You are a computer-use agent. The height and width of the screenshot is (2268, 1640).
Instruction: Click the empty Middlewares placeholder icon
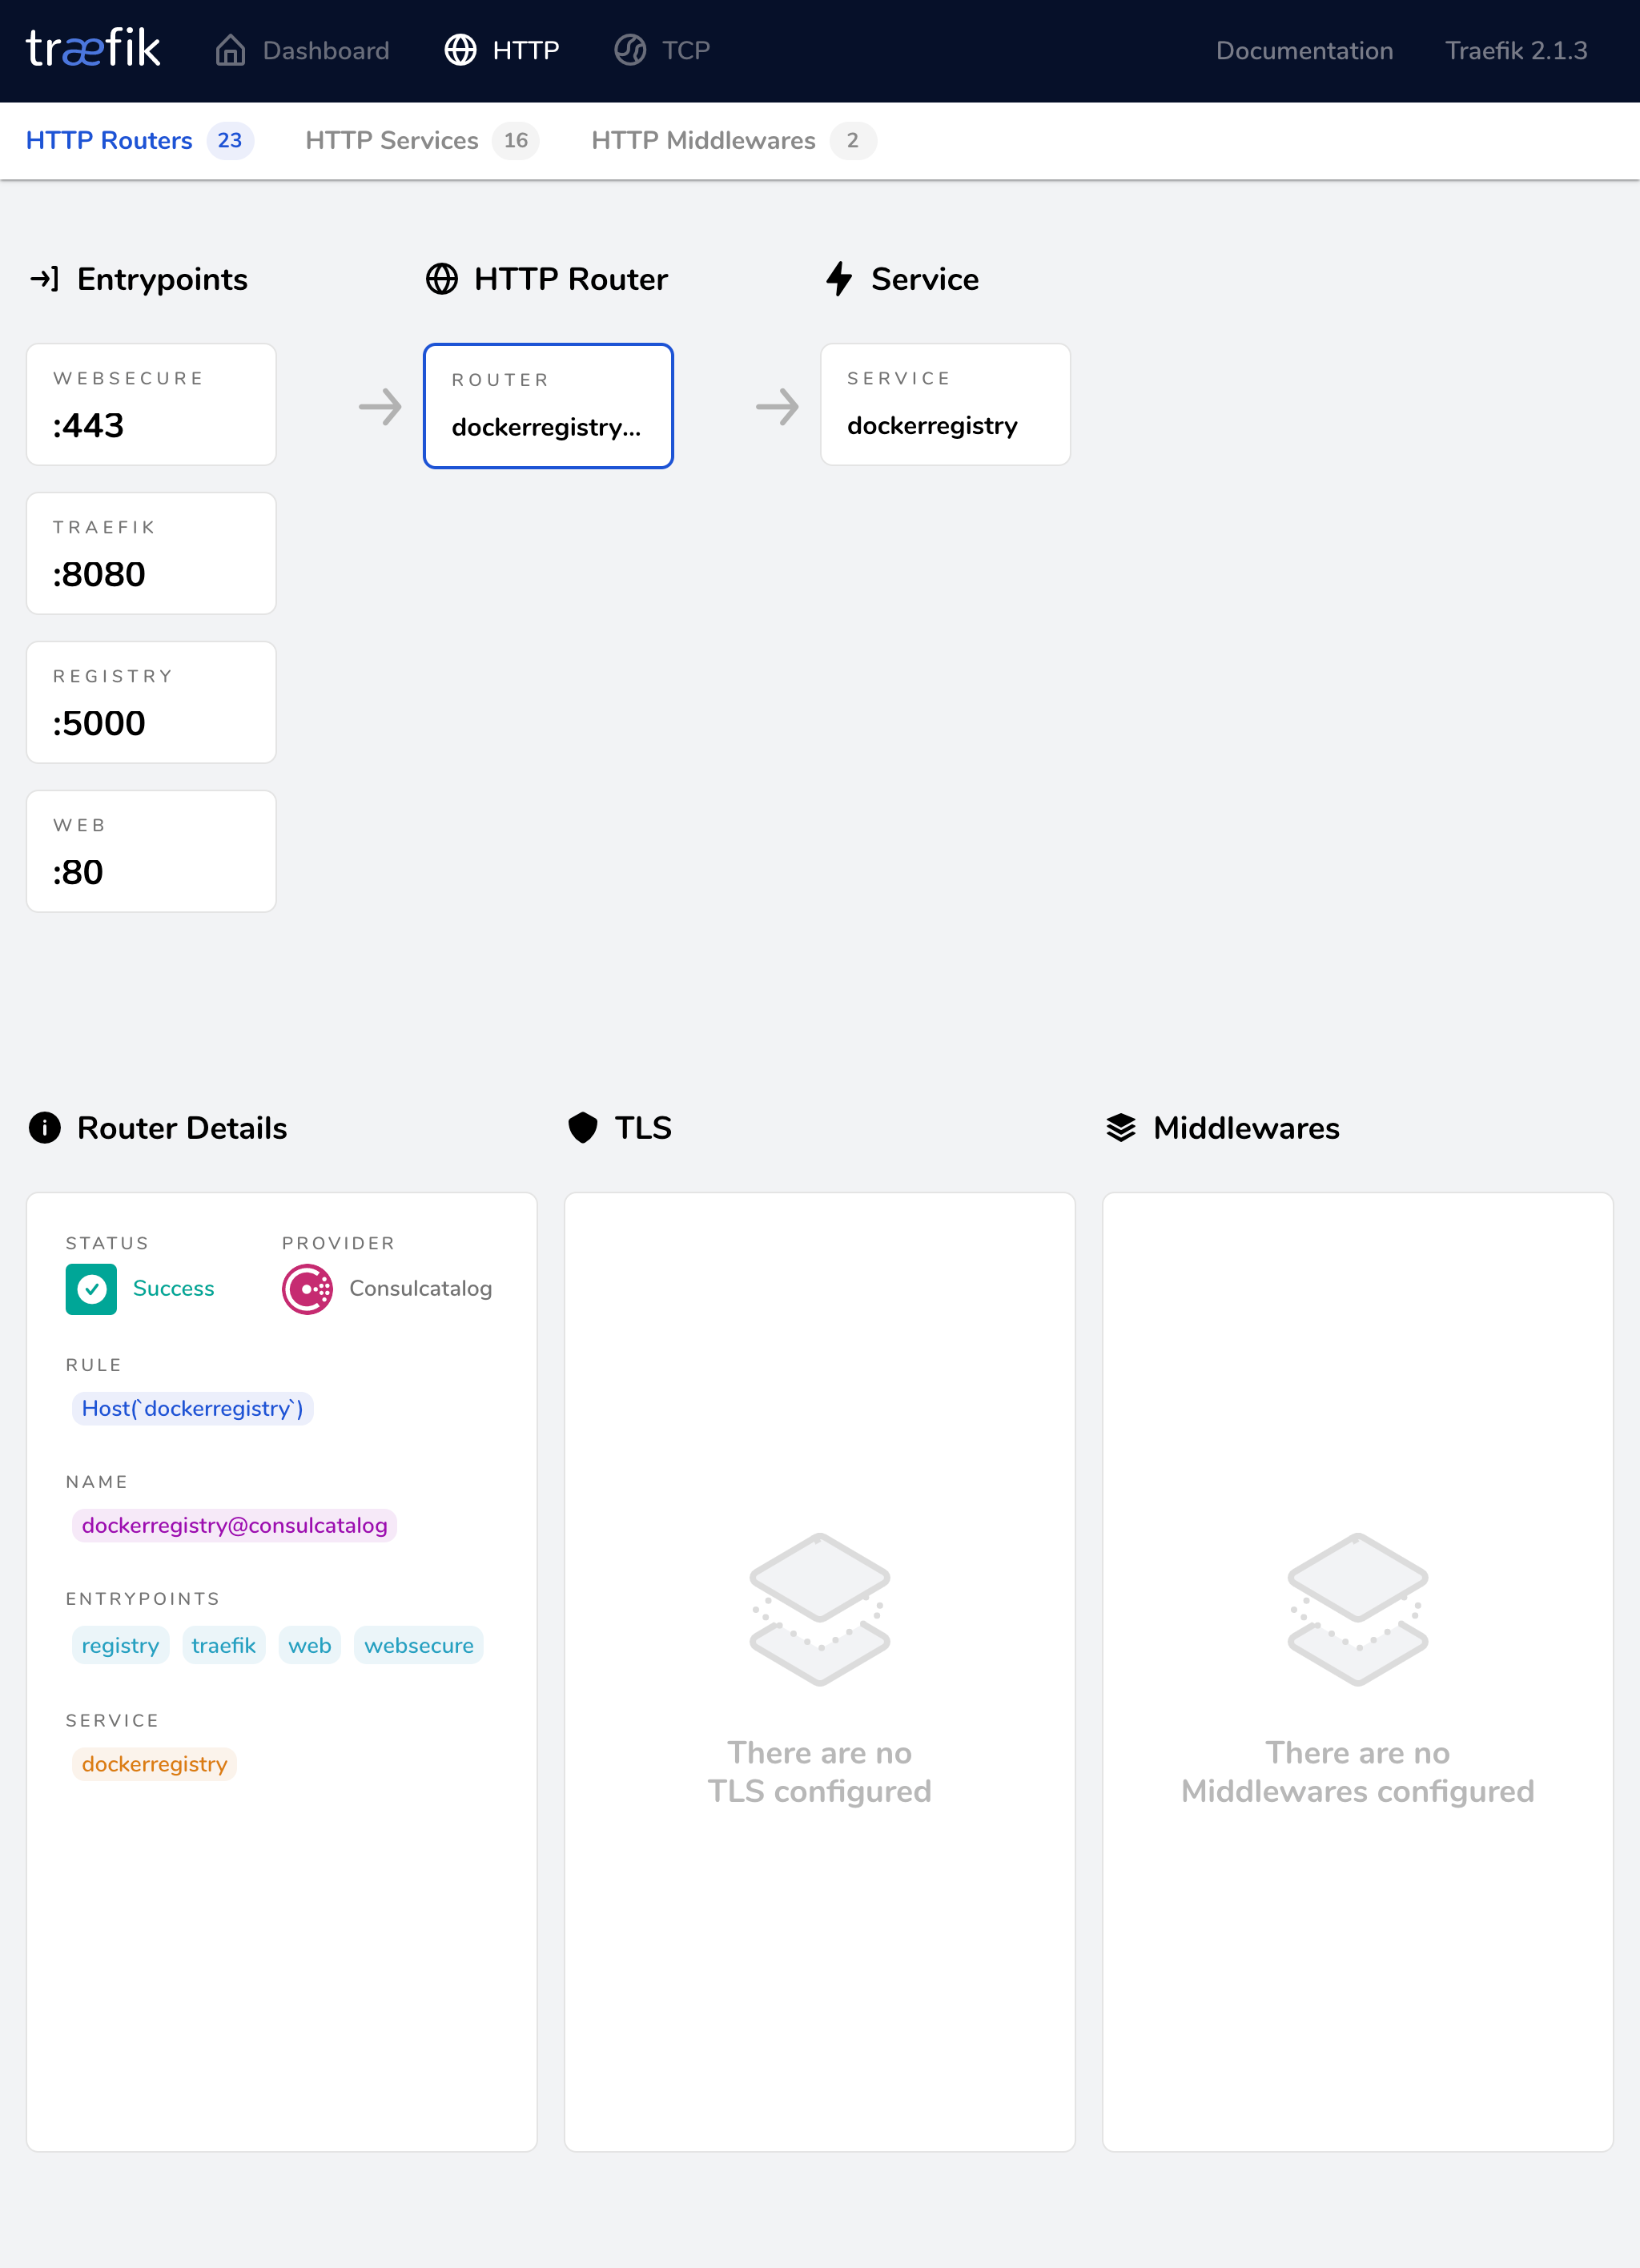pos(1358,1609)
